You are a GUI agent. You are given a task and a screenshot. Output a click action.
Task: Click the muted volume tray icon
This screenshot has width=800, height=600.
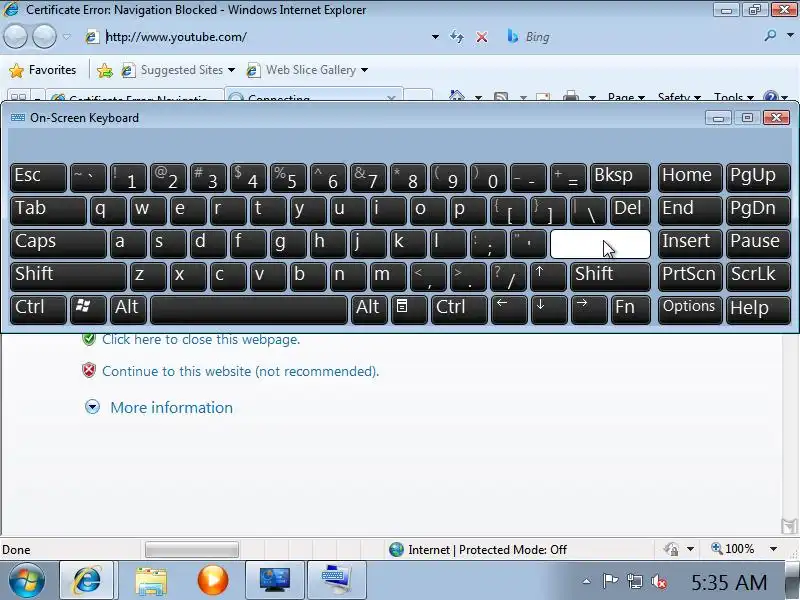click(659, 581)
